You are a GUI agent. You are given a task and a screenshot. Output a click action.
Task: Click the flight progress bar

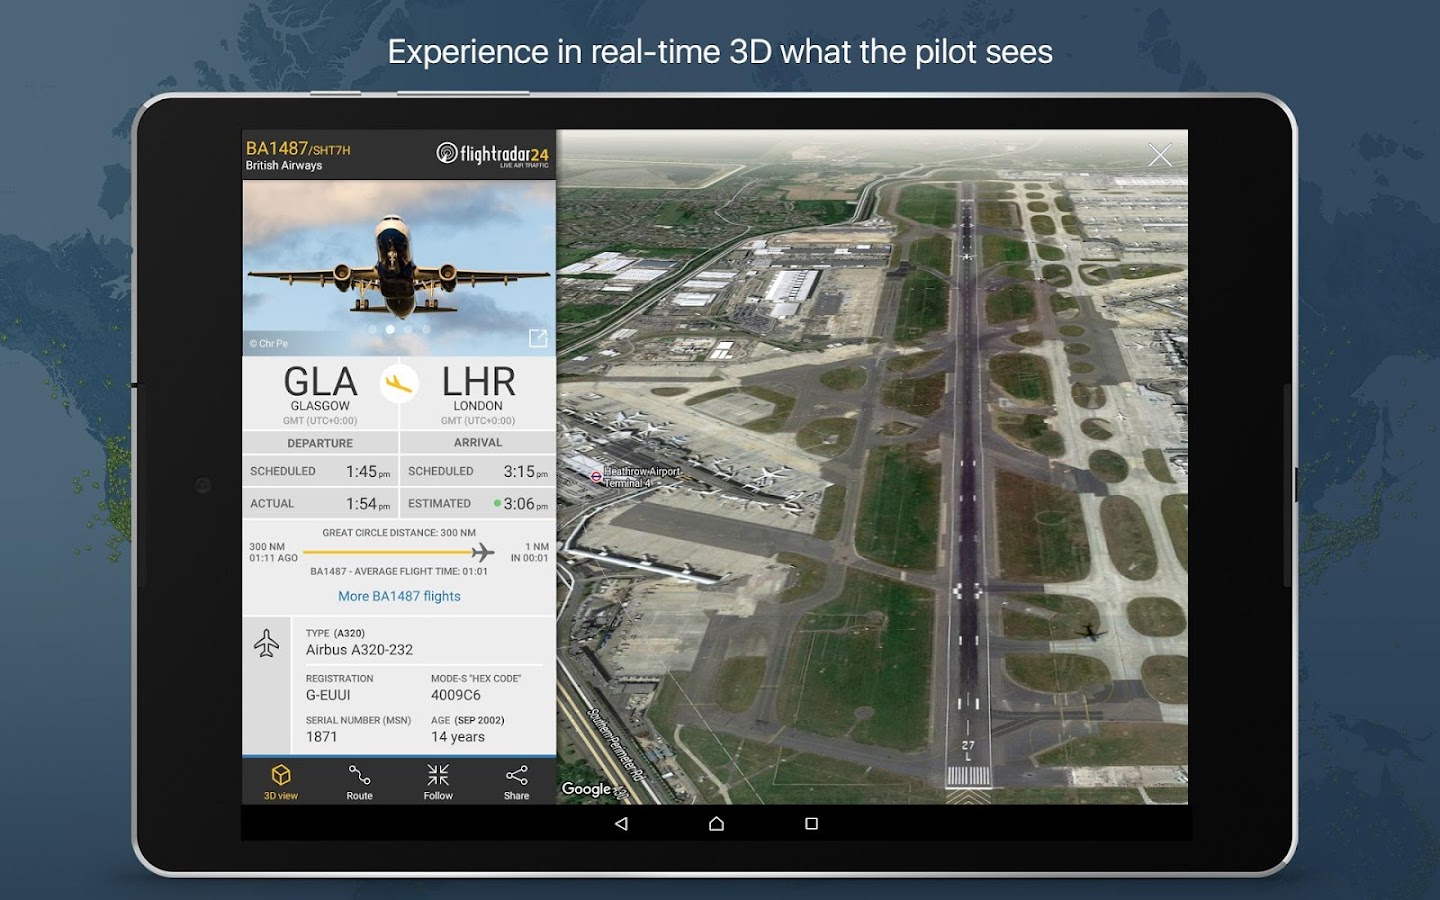click(x=399, y=552)
